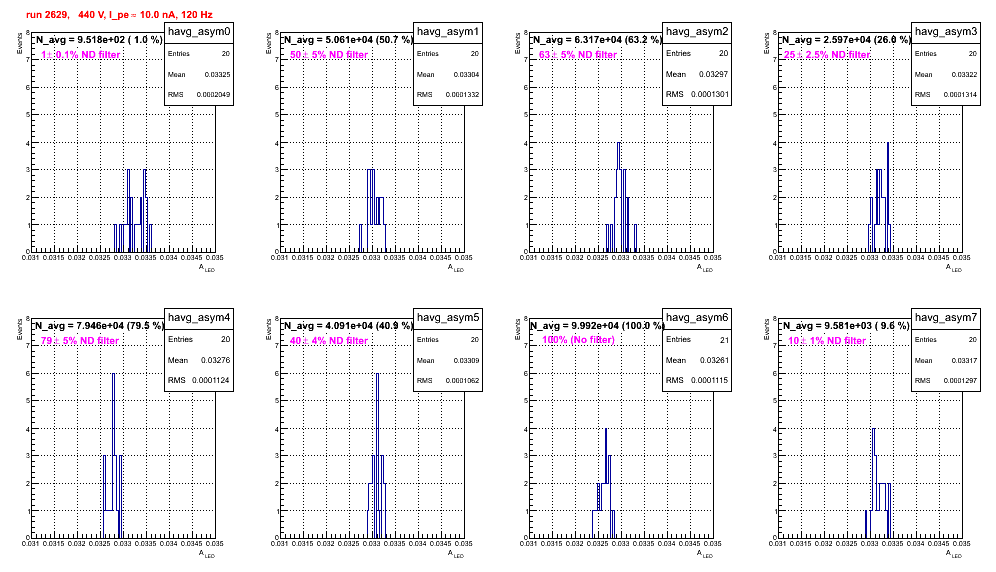996x572 pixels.
Task: Click the A_LED x-axis title of havg_asym0
Action: pos(207,268)
